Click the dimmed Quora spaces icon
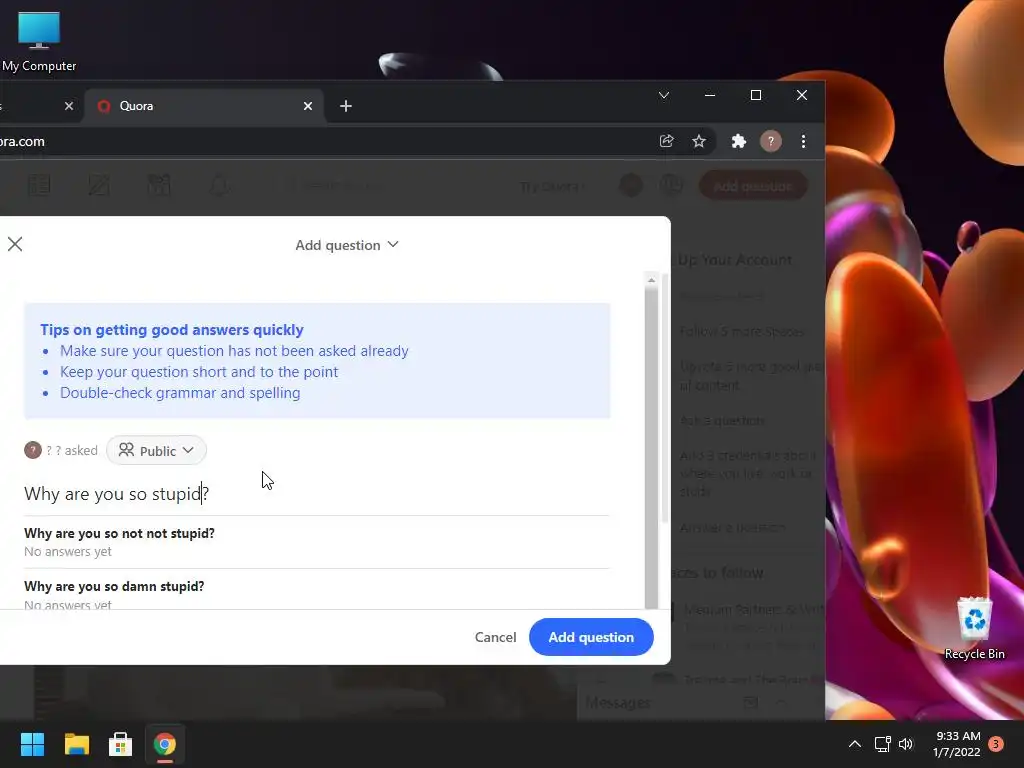The image size is (1024, 768). [x=159, y=186]
